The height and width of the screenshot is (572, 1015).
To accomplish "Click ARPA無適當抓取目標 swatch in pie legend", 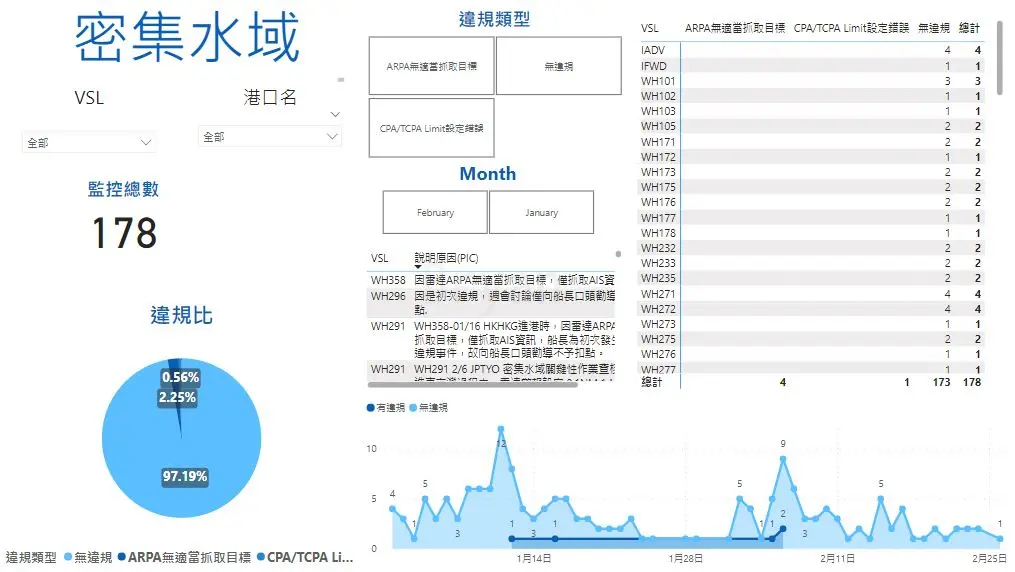I will click(x=122, y=557).
